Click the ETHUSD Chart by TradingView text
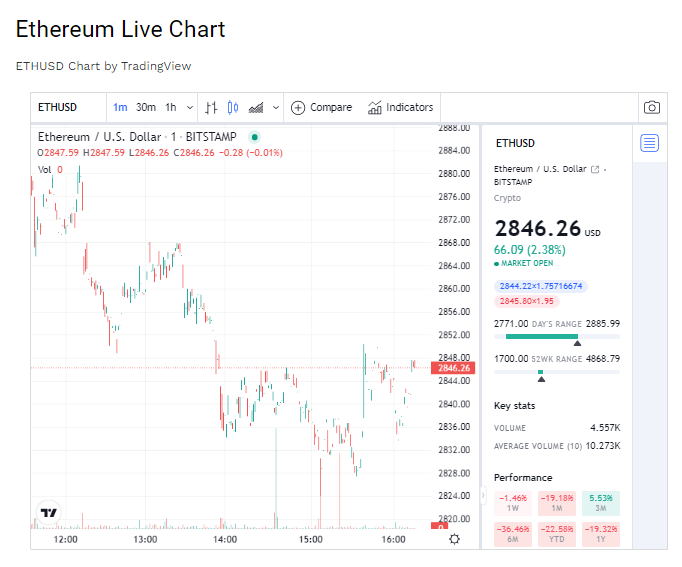This screenshot has height=567, width=682. (x=104, y=66)
